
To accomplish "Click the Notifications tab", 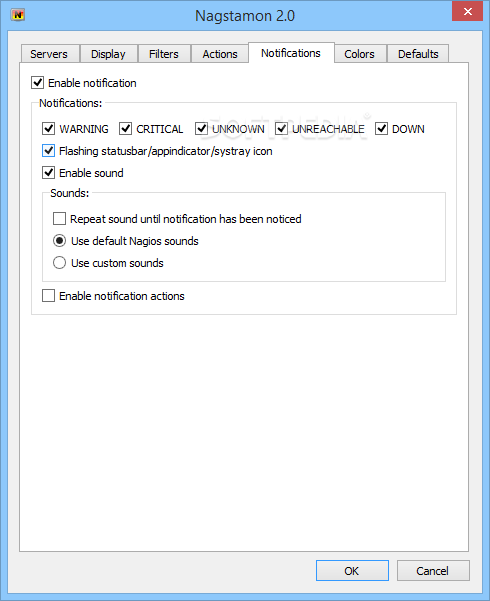I will (291, 53).
